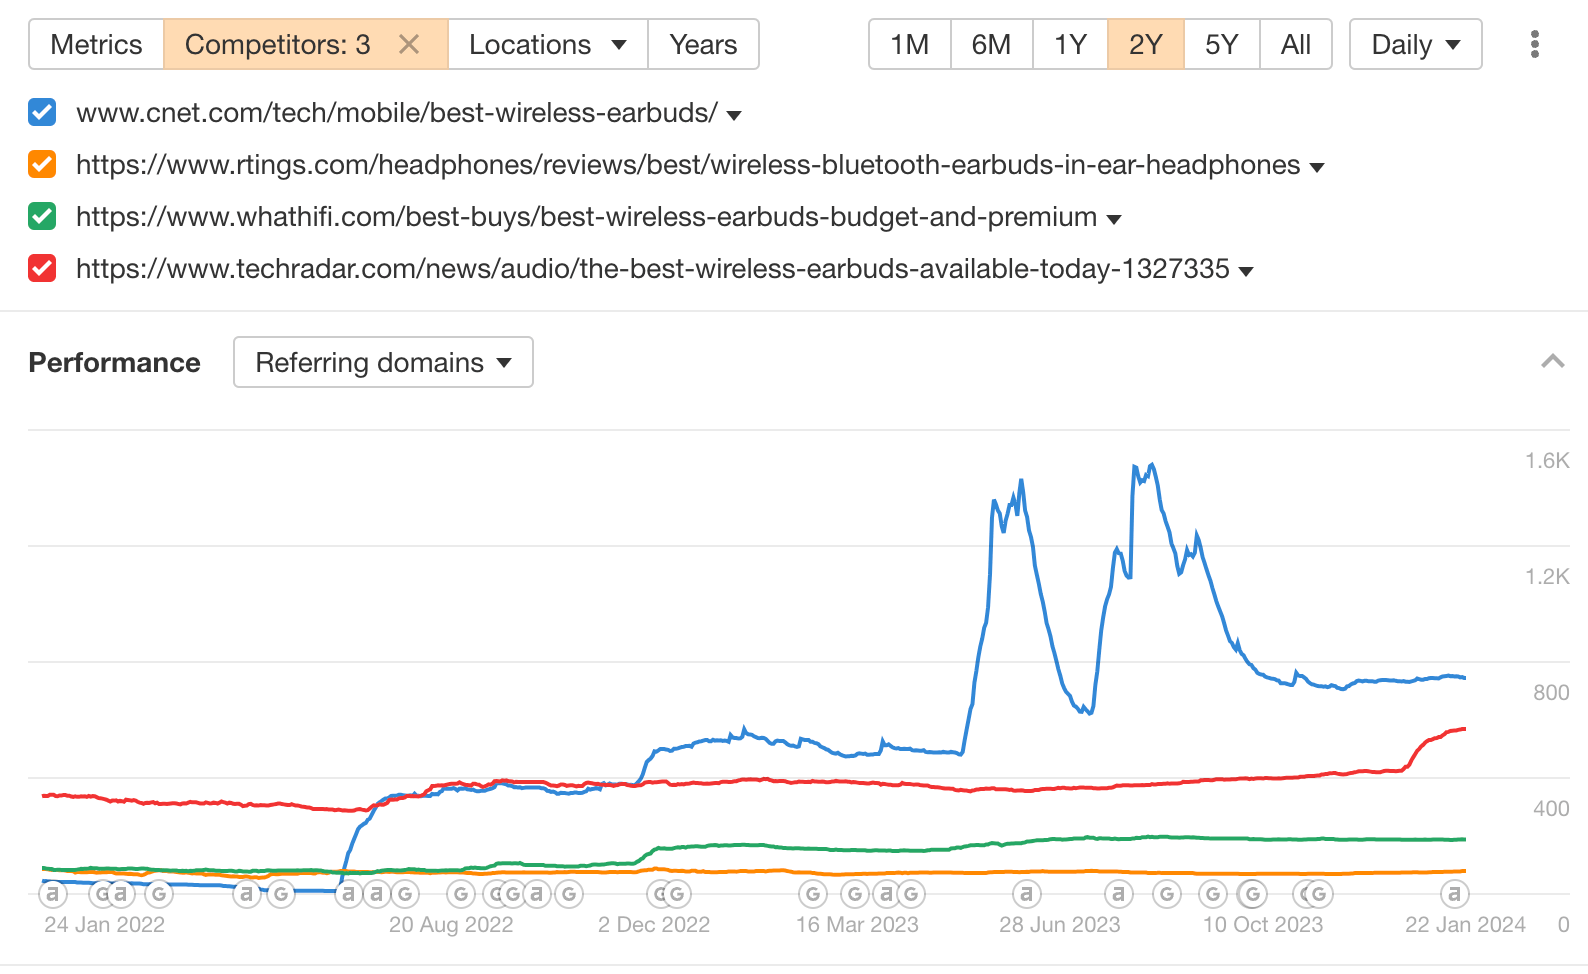Click the 1.6K y-axis label
The image size is (1588, 974).
click(x=1547, y=460)
